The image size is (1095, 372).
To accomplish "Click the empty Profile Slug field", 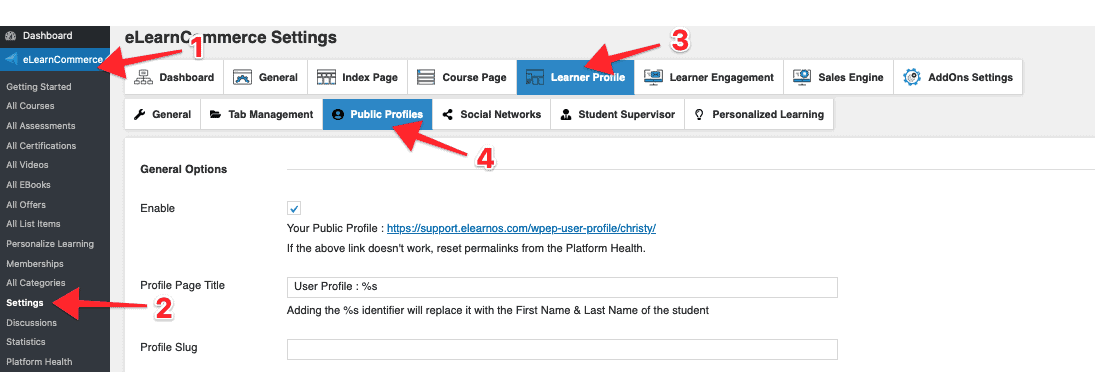I will [x=562, y=349].
